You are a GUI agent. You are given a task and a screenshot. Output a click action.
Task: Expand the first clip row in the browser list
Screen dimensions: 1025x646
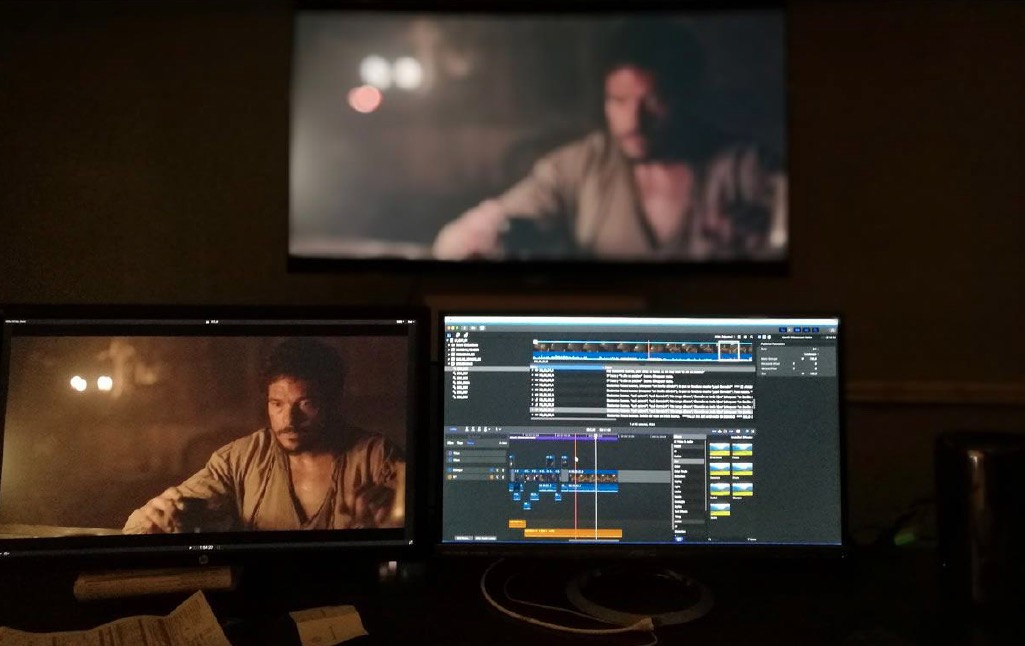tap(532, 369)
